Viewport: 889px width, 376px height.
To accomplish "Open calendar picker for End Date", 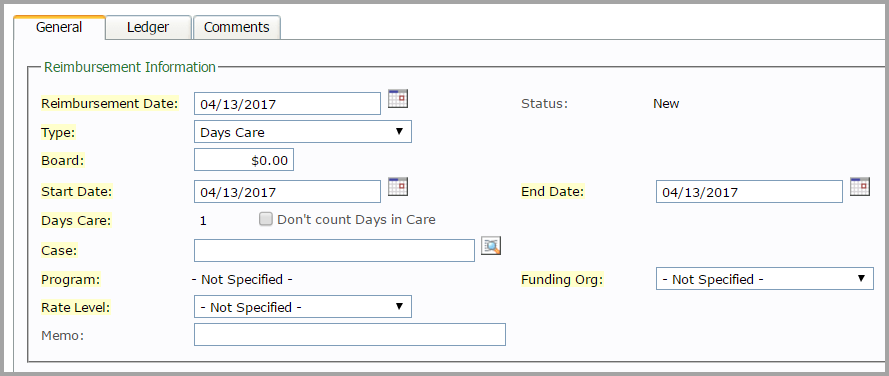I will click(x=860, y=187).
